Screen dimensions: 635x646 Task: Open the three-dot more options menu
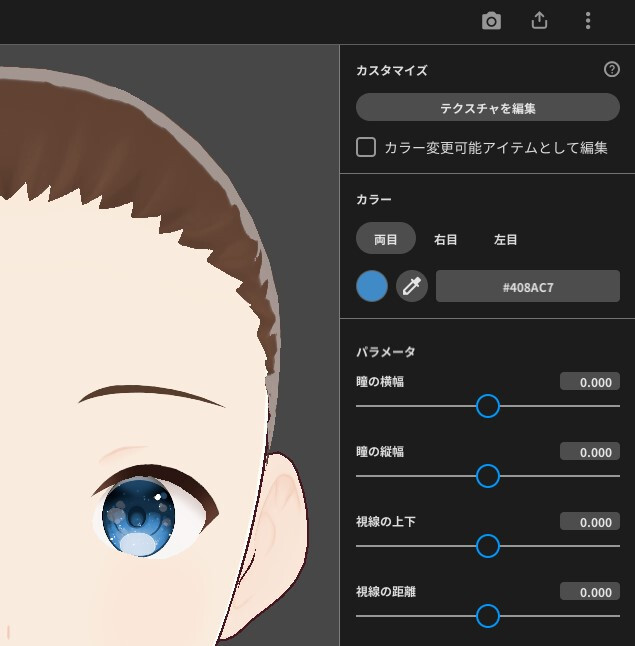pos(588,21)
